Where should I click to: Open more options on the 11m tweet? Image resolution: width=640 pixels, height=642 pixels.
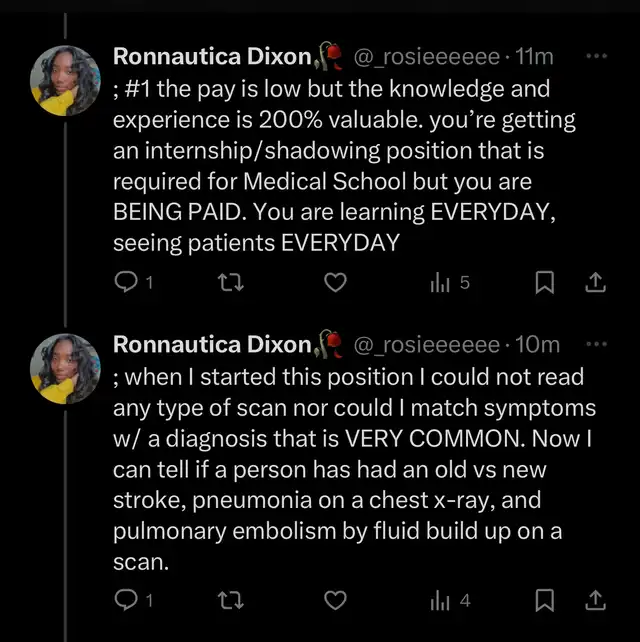(596, 58)
